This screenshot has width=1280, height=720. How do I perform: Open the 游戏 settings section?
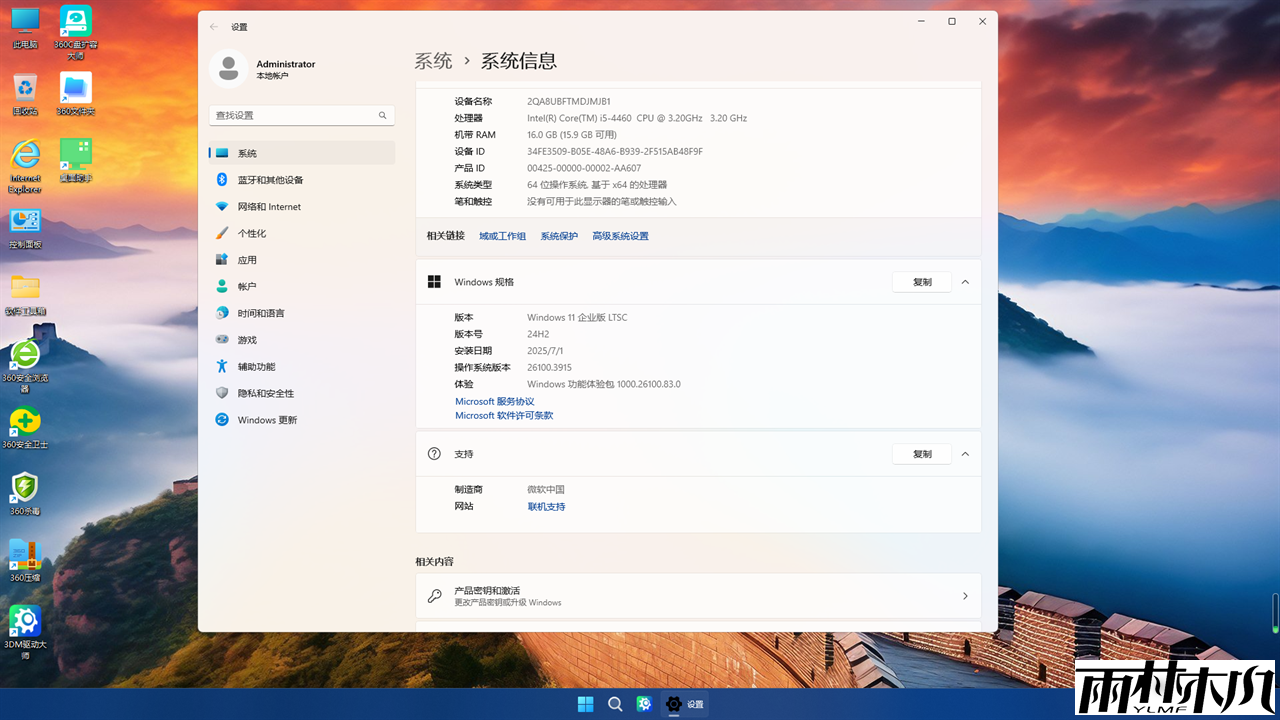(246, 339)
